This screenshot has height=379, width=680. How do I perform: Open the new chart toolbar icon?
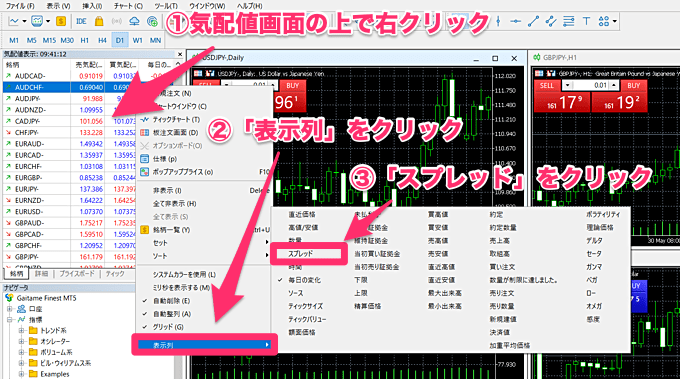coord(14,21)
